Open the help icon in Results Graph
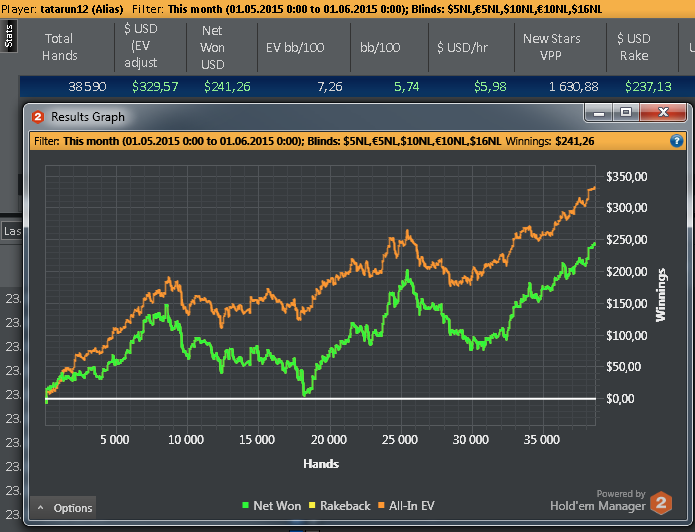 (x=676, y=141)
